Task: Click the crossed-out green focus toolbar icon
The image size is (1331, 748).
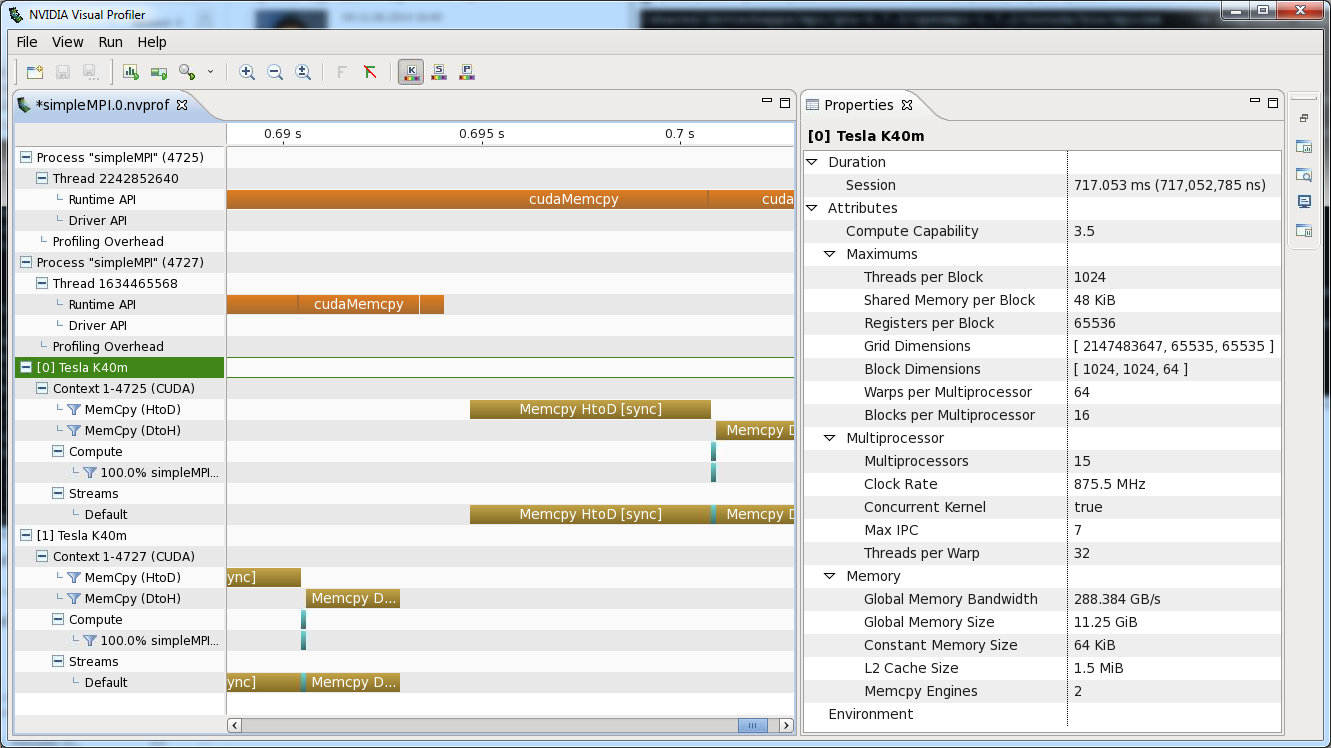Action: [370, 72]
